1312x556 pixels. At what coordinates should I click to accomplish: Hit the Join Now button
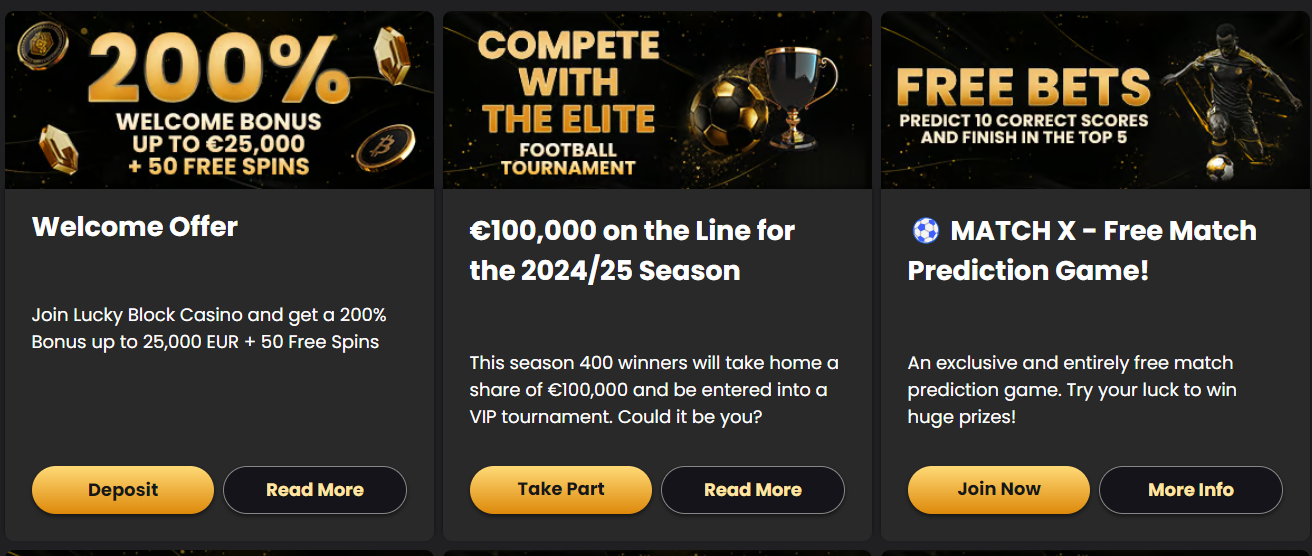(998, 489)
